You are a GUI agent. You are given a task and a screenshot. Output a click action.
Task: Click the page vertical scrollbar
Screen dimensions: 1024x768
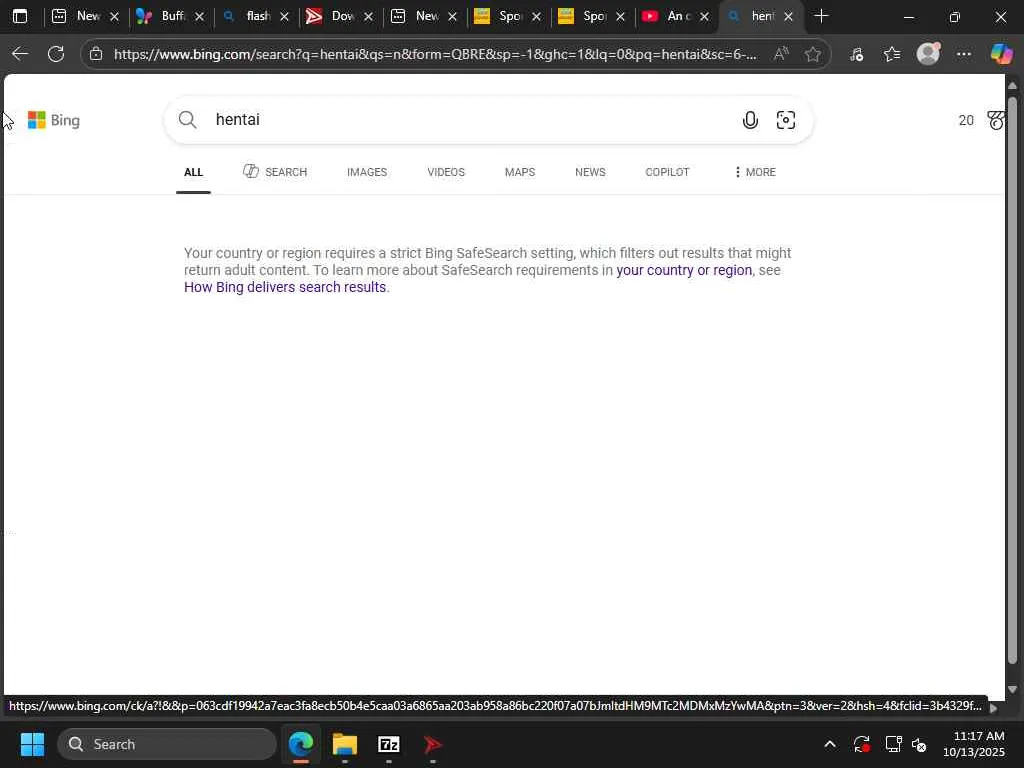coord(1012,379)
